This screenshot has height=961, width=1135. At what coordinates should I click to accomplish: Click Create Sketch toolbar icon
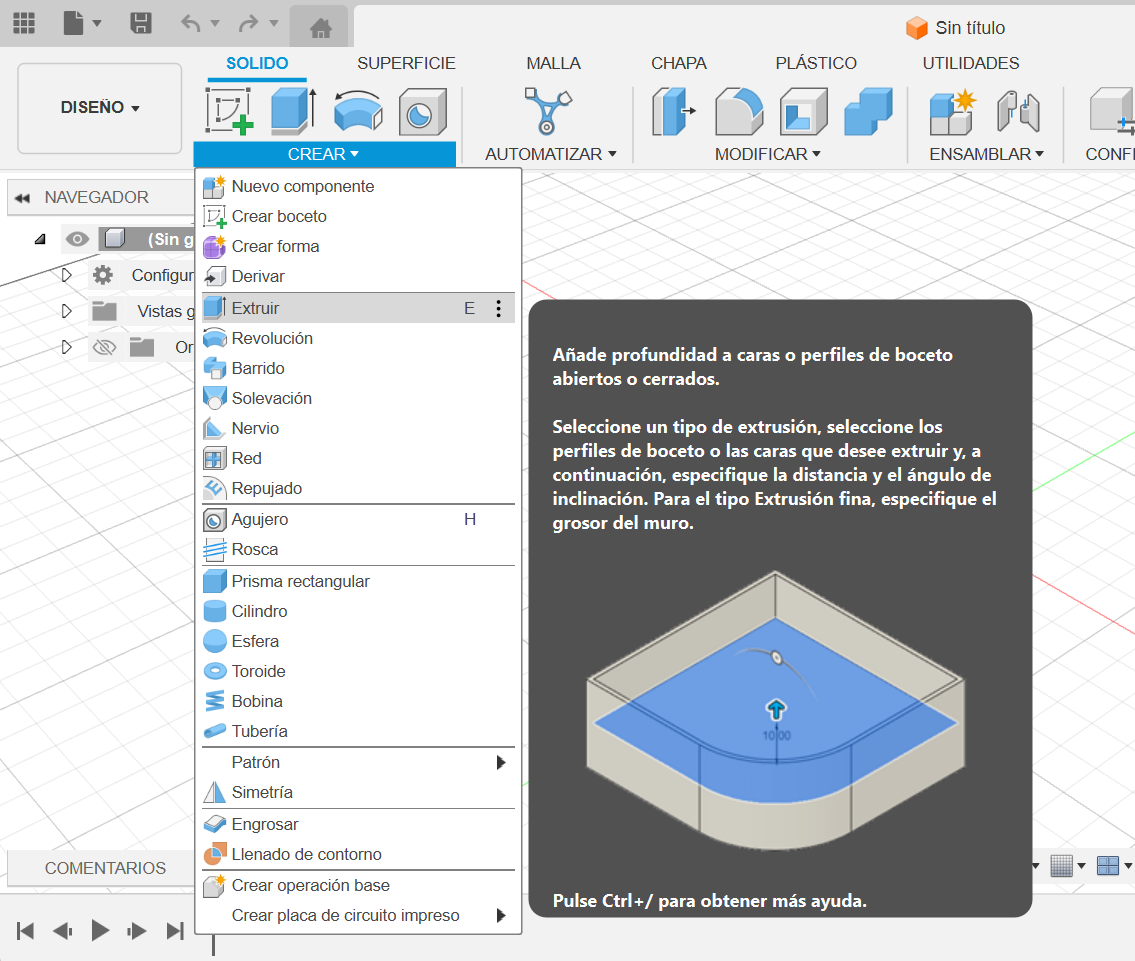pos(229,111)
